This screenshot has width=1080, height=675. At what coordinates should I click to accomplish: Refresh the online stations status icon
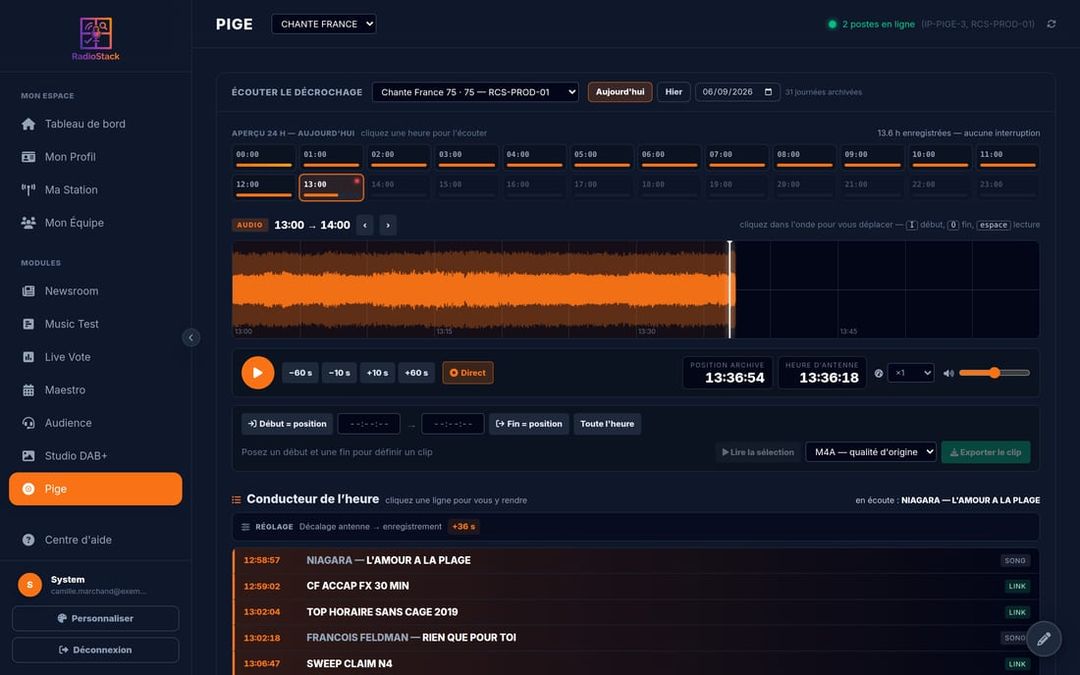click(1051, 24)
